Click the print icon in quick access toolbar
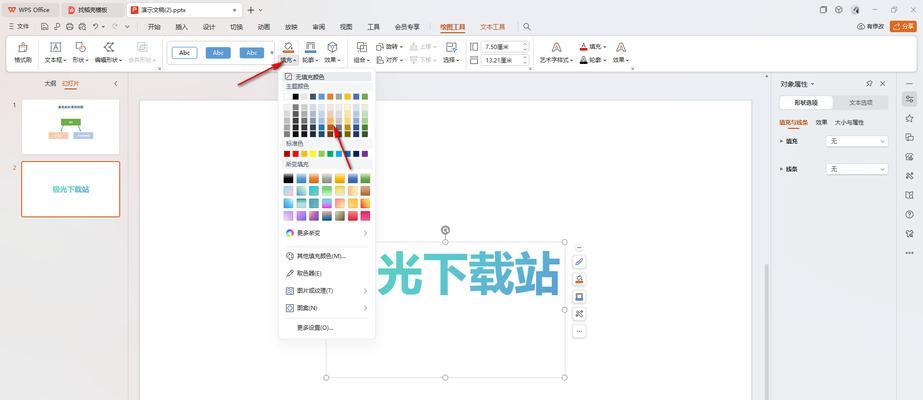Screen dimensions: 923x400 point(69,26)
